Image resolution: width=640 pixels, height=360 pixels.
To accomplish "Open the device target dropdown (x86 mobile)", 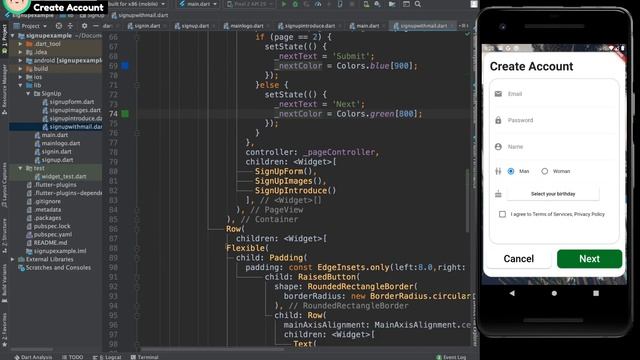I will tap(137, 4).
